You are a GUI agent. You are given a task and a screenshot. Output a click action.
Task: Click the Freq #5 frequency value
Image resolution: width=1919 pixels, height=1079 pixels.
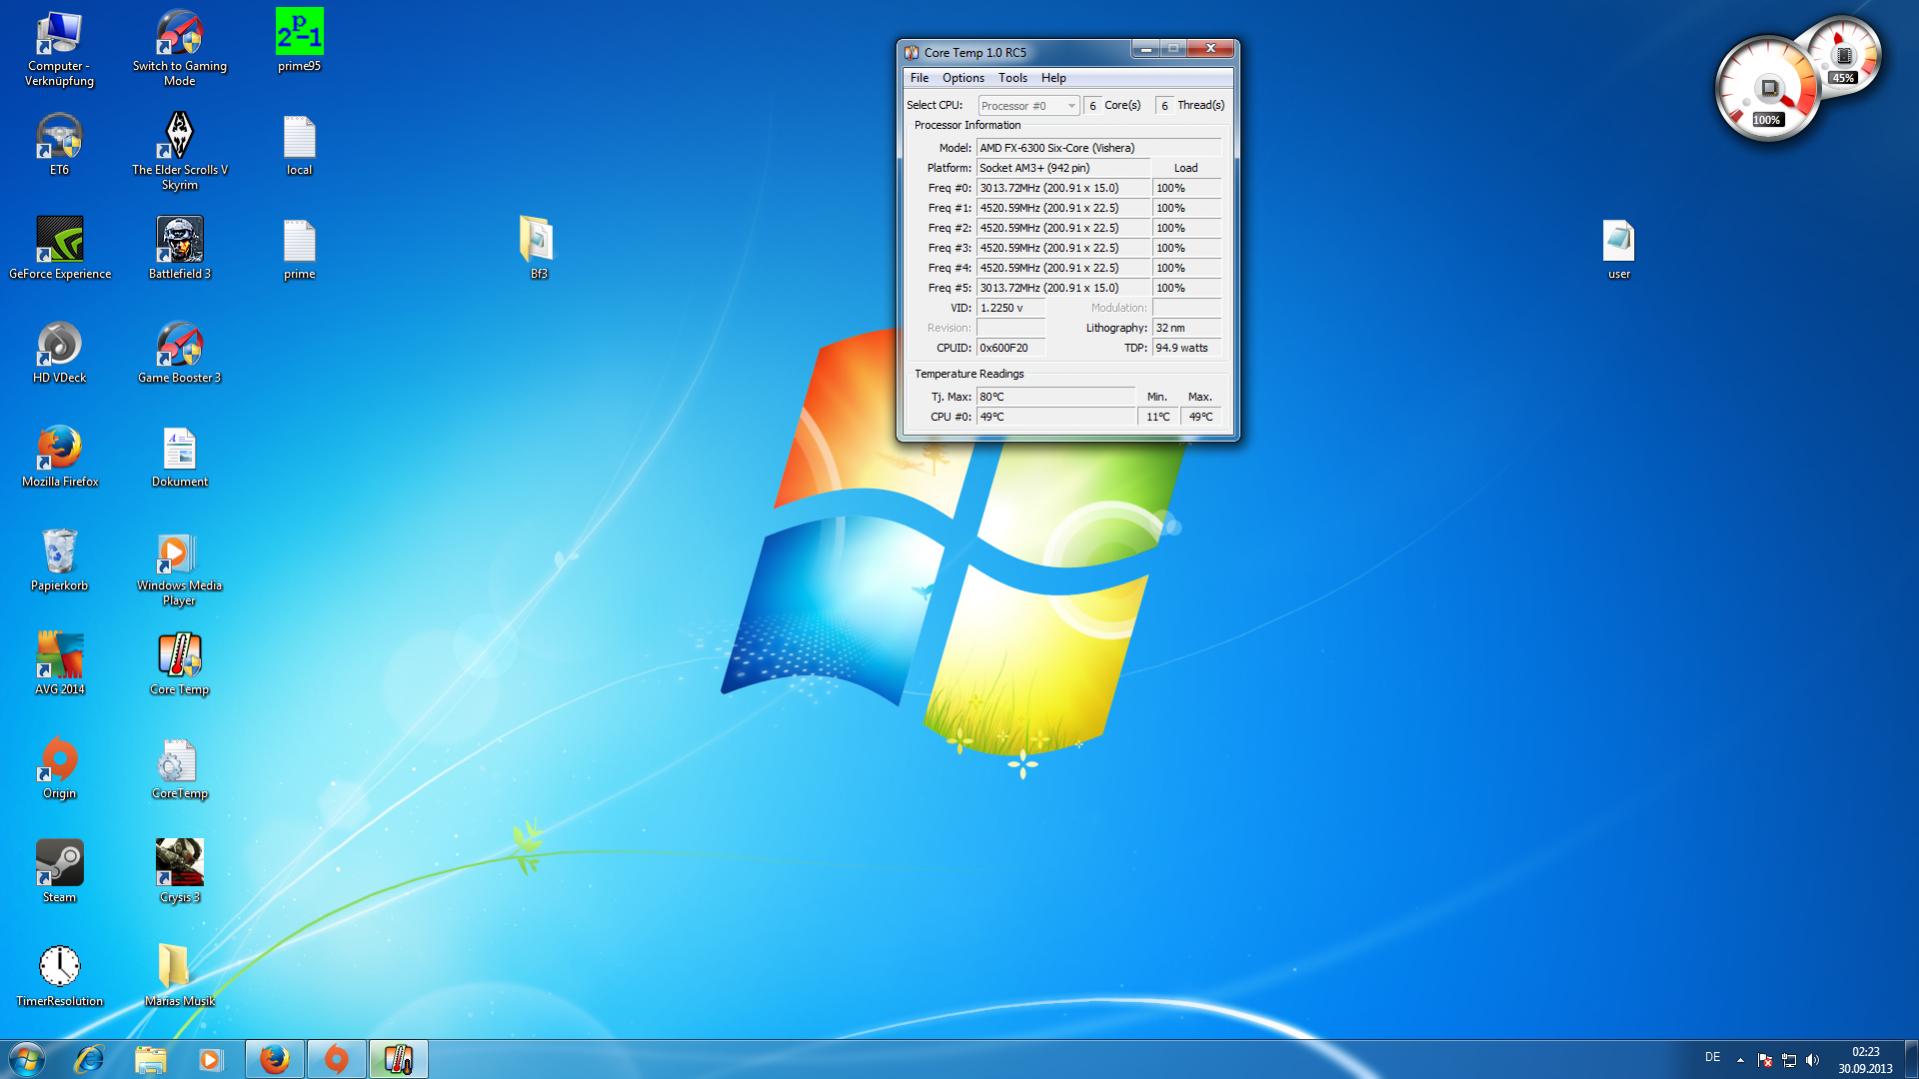point(1062,288)
